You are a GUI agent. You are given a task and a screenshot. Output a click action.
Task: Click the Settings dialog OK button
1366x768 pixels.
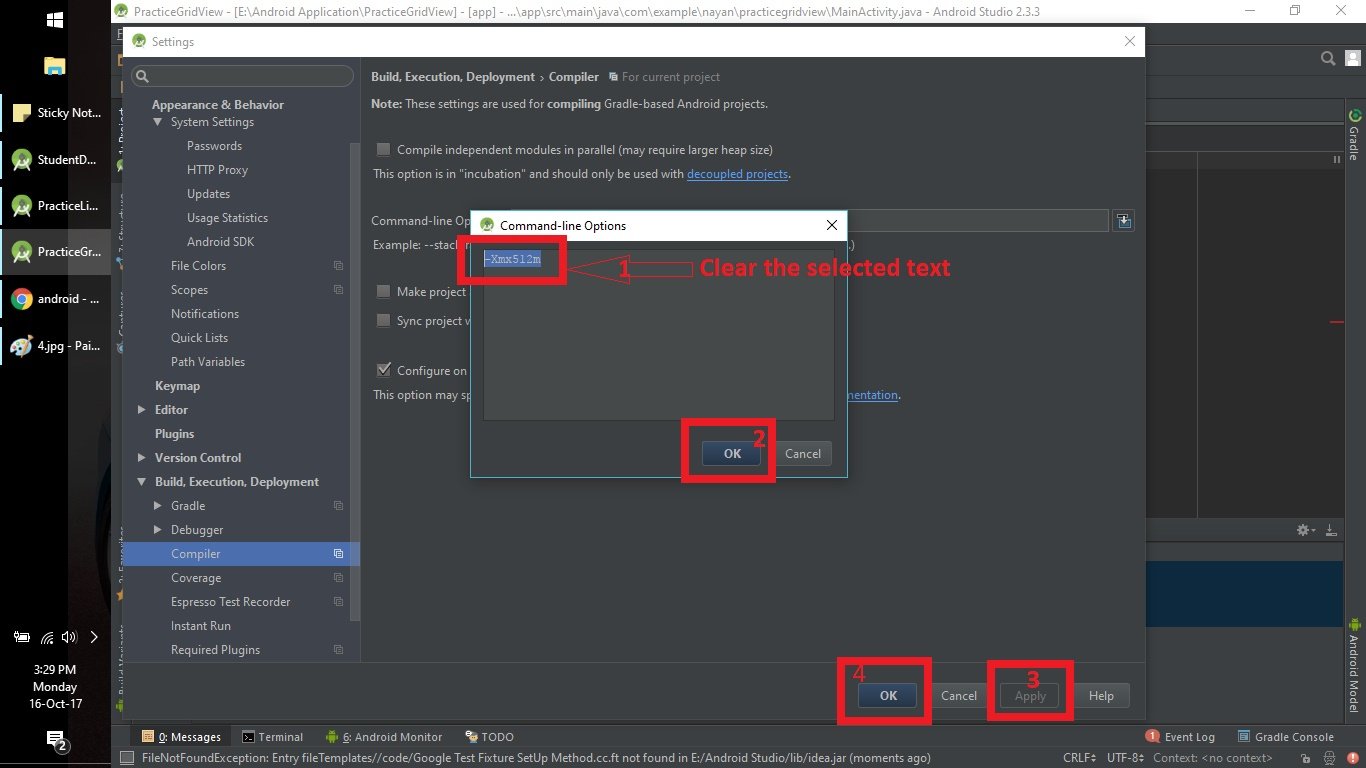888,696
